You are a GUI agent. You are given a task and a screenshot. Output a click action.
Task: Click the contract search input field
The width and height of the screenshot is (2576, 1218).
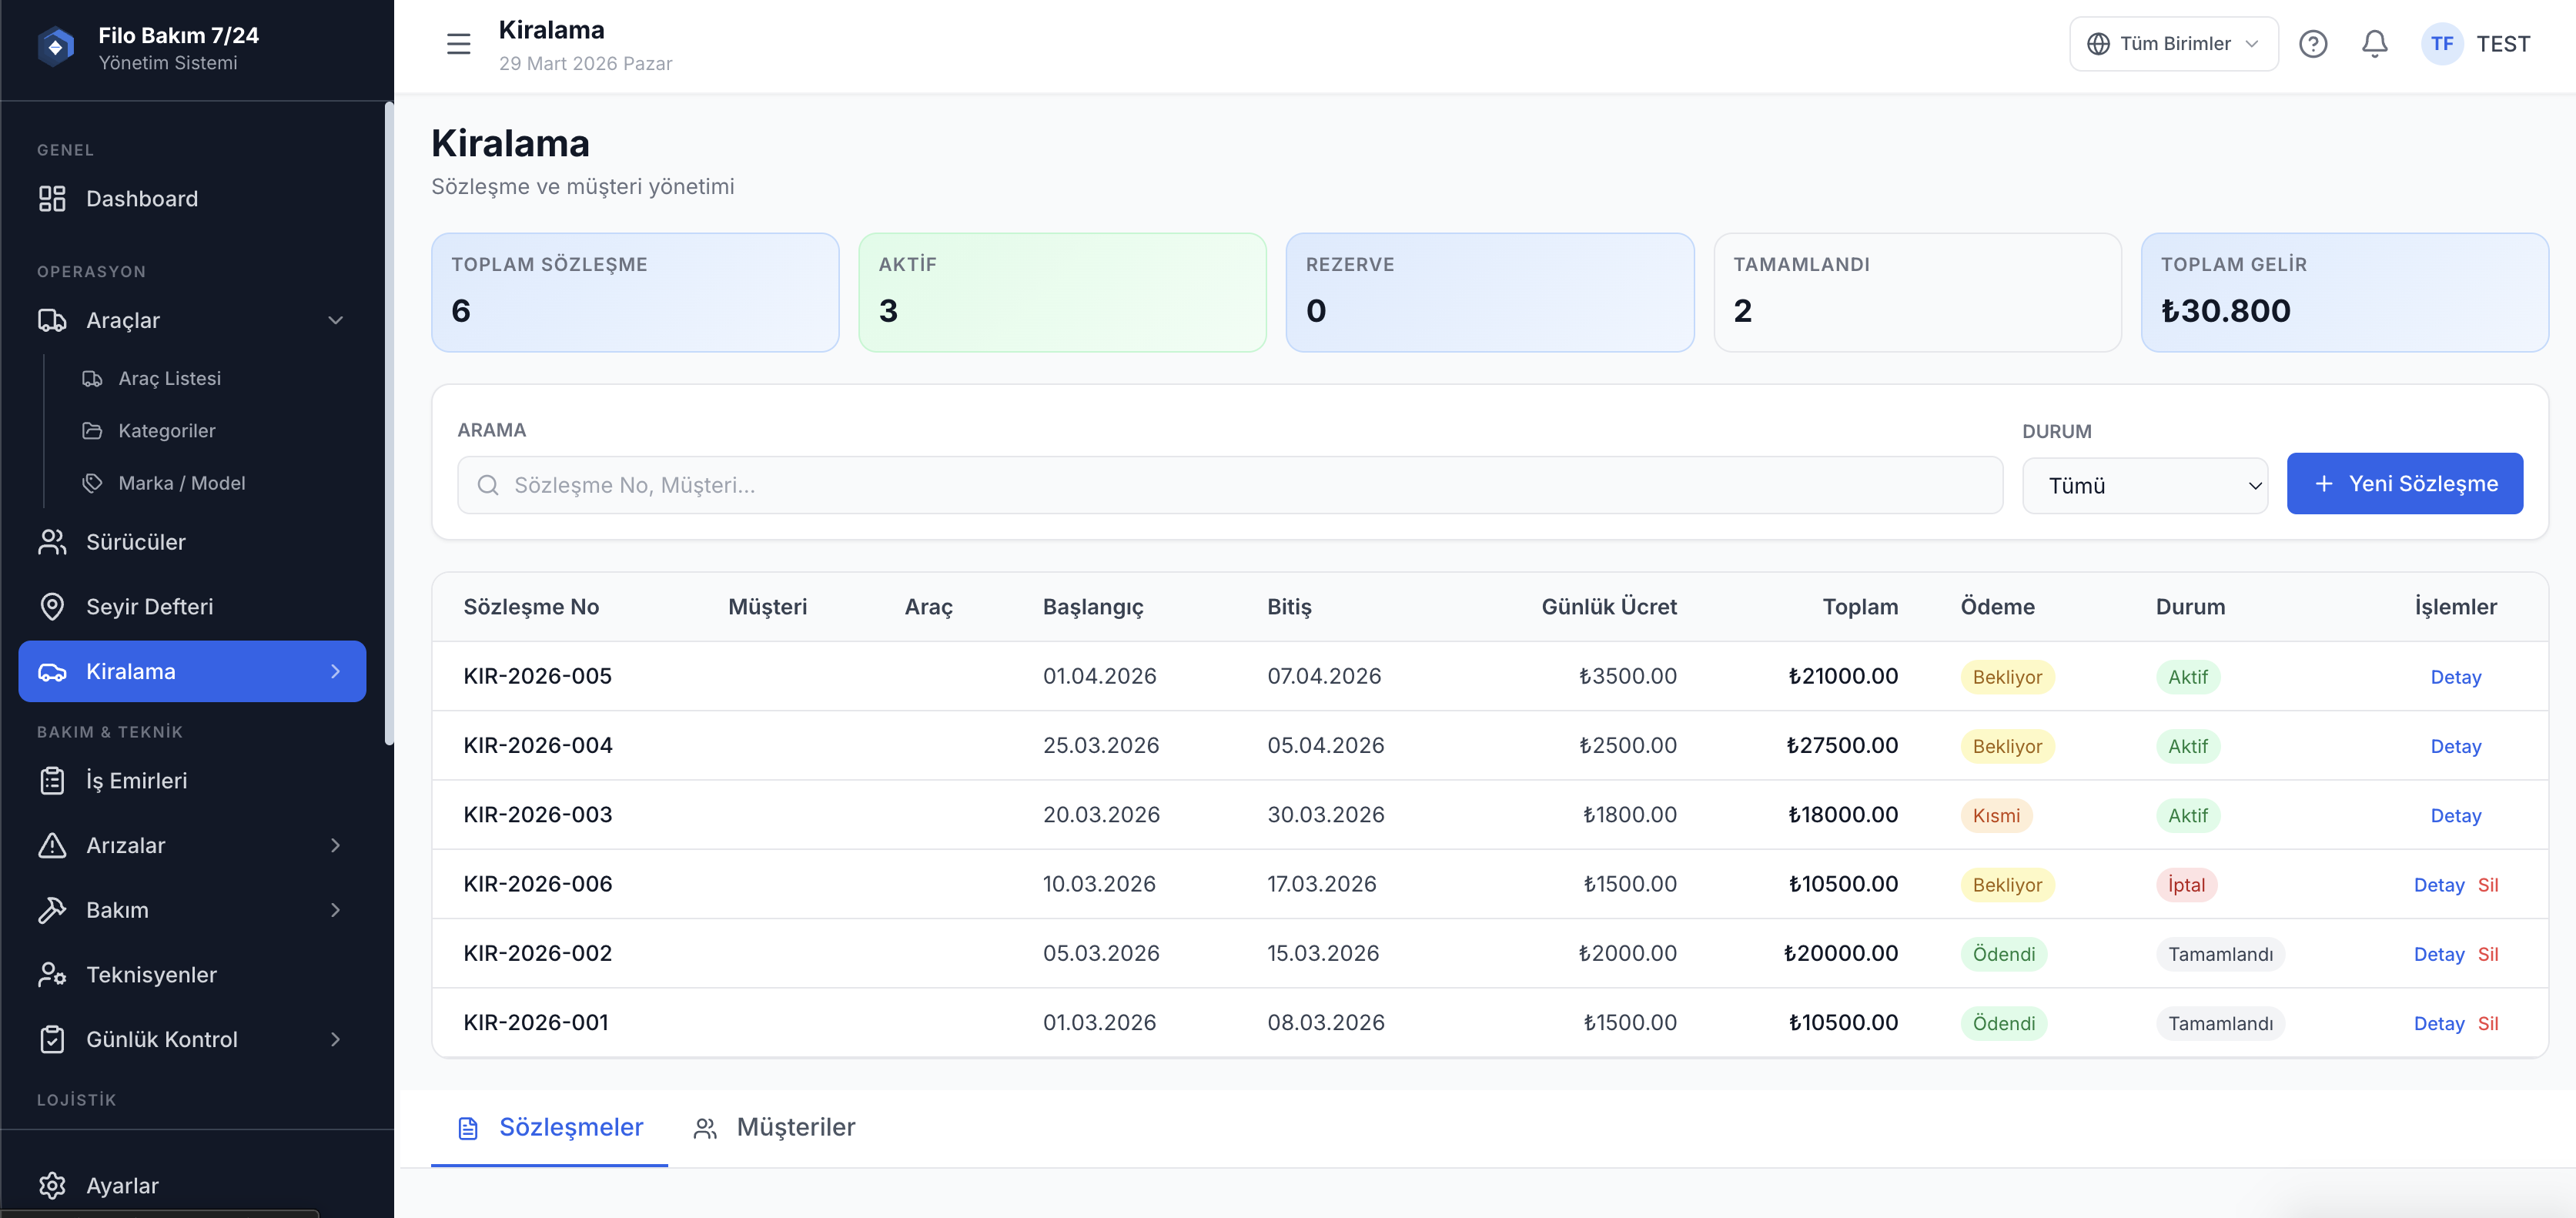click(1230, 486)
